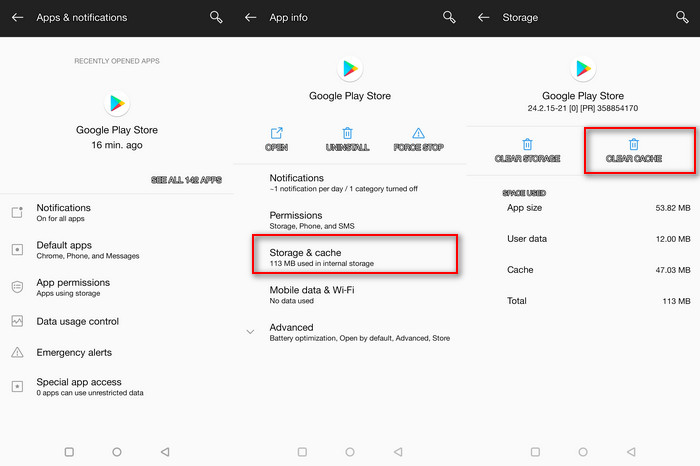Clear storage for Google Play Store
The height and width of the screenshot is (466, 700).
(527, 150)
